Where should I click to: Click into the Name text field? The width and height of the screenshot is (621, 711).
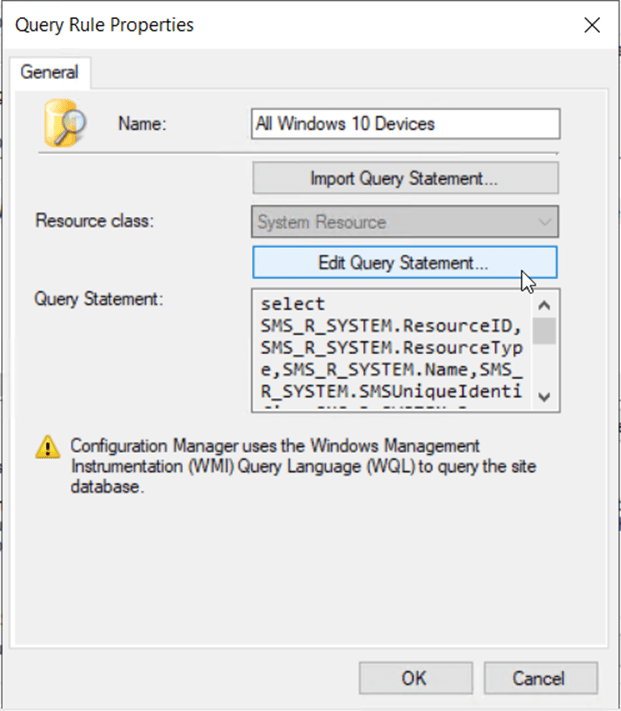[405, 124]
